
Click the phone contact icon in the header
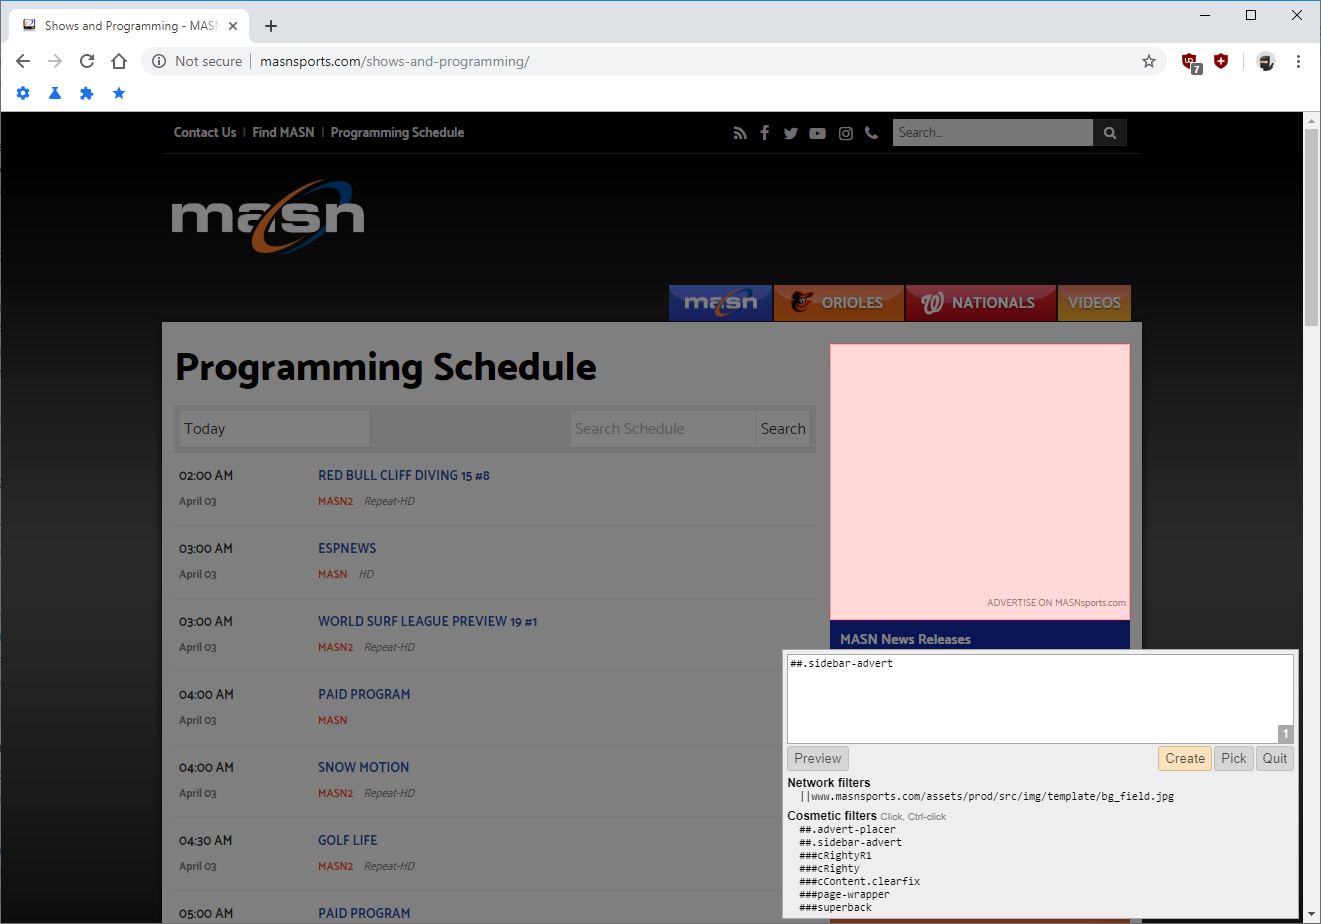click(871, 132)
